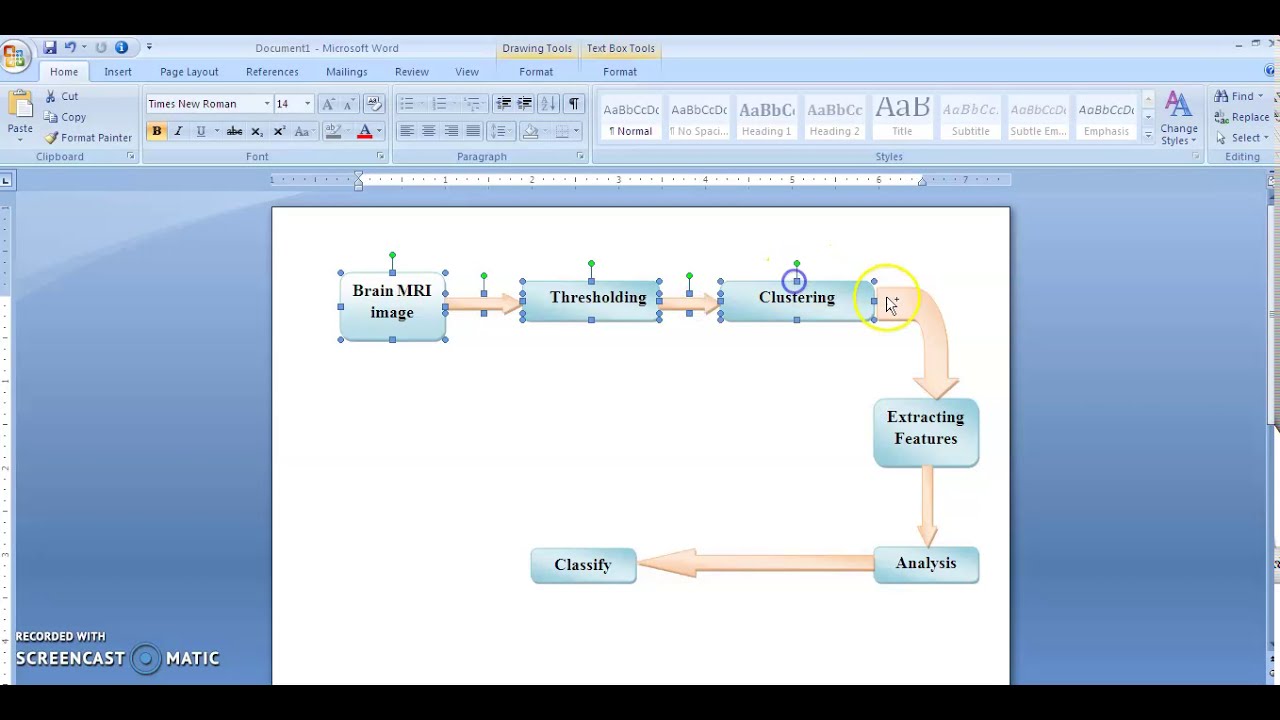Click the Increase Indent icon

[525, 104]
